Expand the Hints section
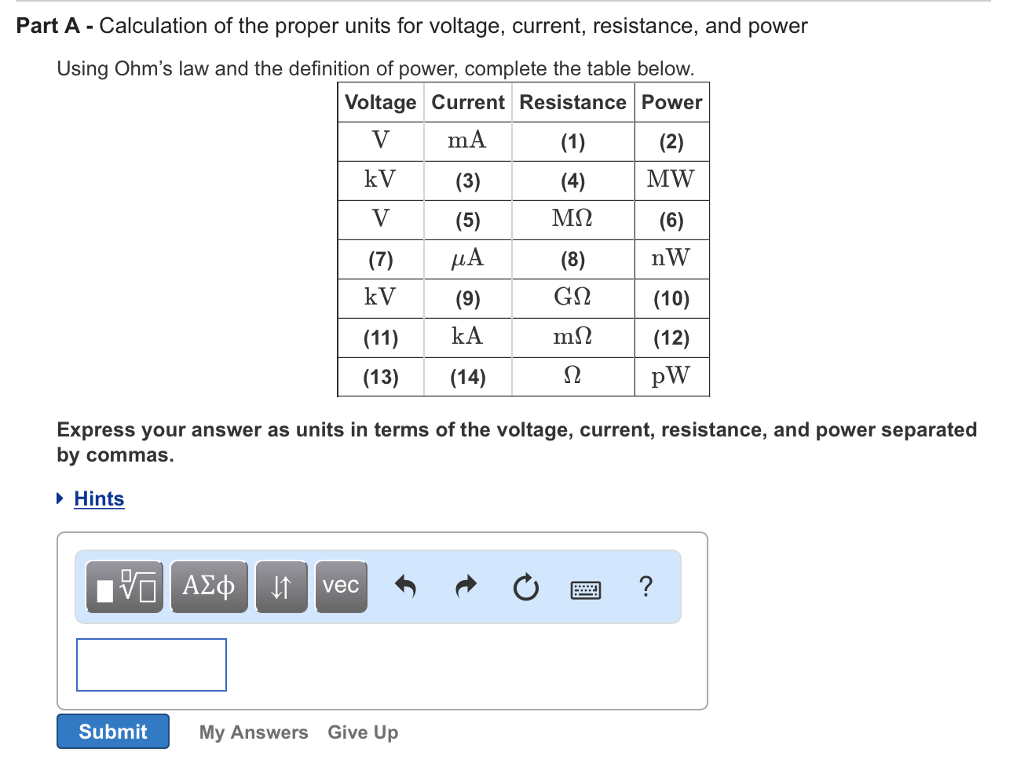Screen dimensions: 1024x774 coord(98,498)
